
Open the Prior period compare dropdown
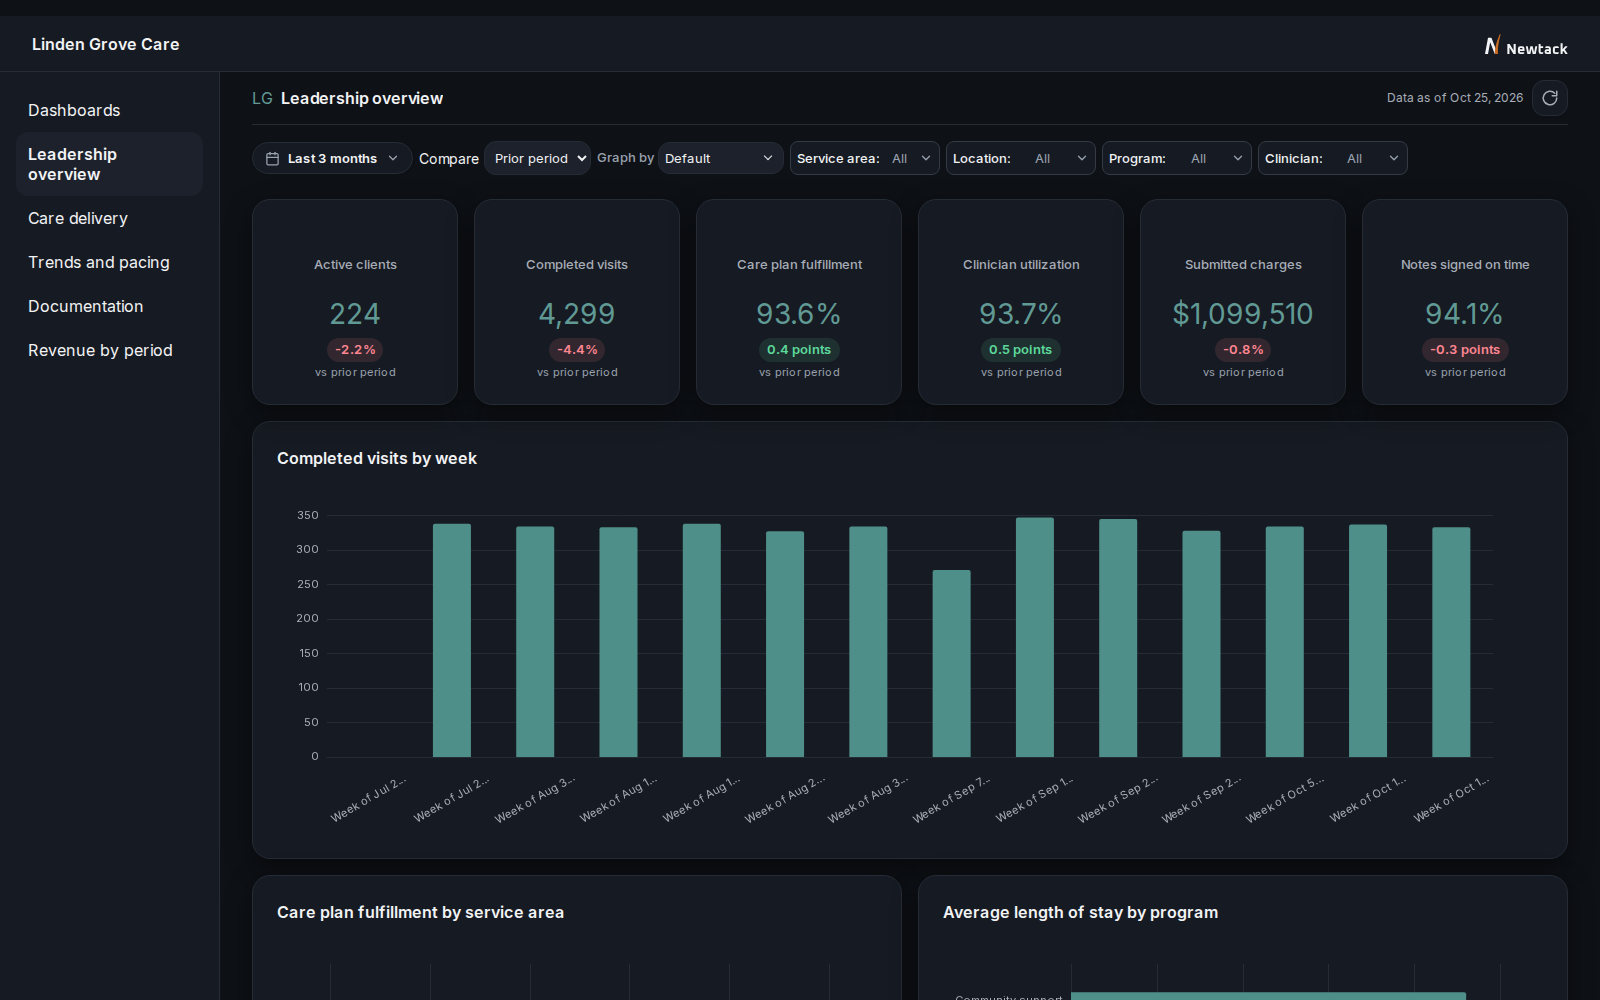point(538,158)
